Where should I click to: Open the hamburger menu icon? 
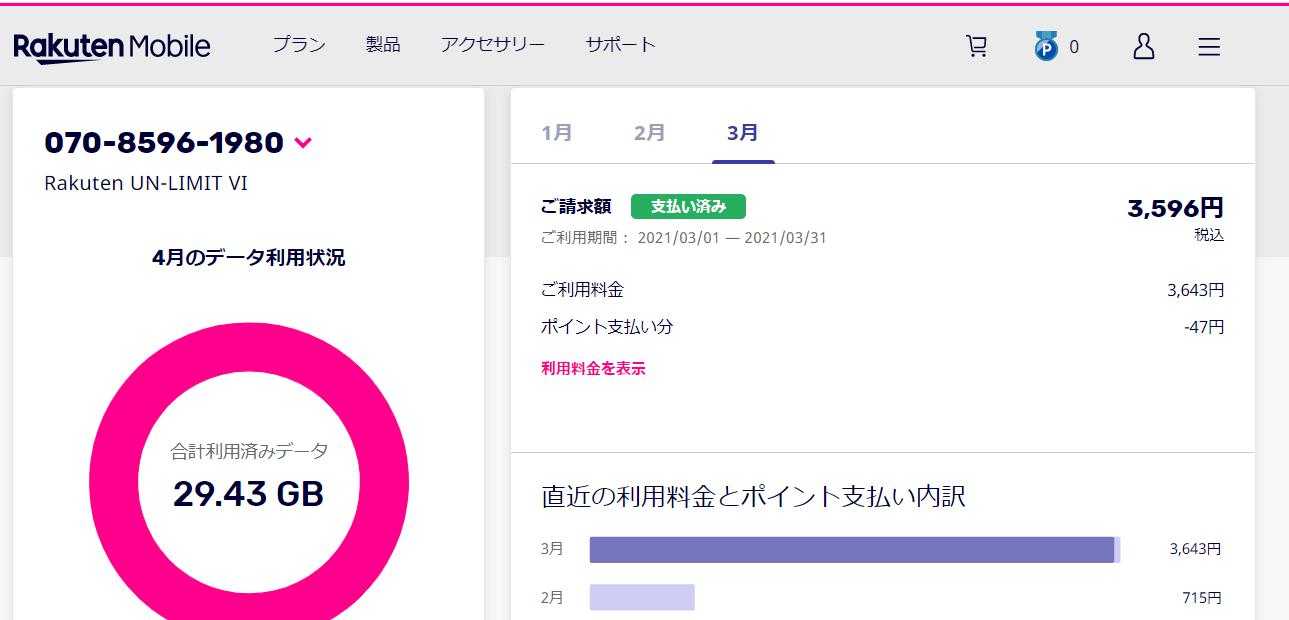[x=1209, y=46]
